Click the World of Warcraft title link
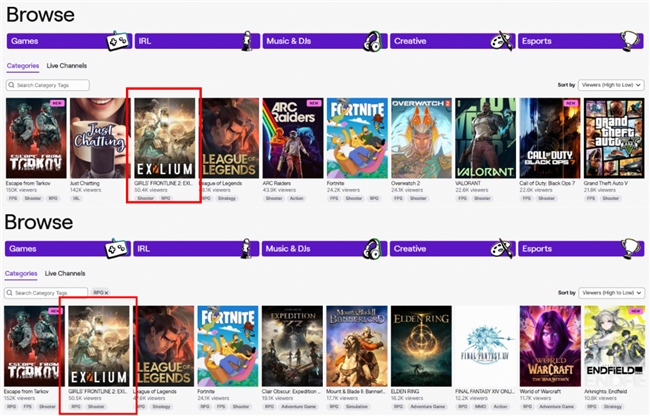Image resolution: width=650 pixels, height=416 pixels. tap(546, 392)
